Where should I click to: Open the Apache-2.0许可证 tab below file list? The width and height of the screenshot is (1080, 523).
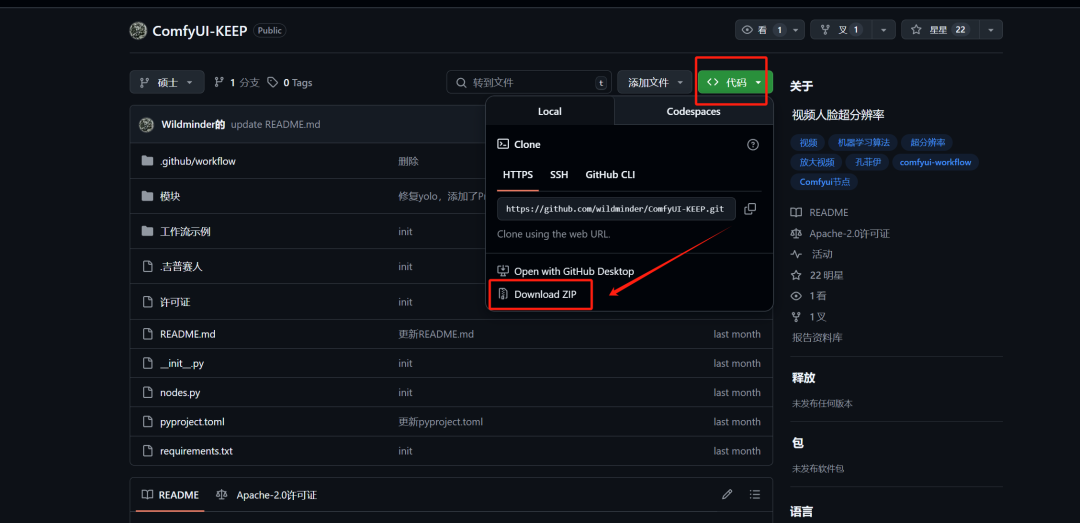(x=266, y=495)
